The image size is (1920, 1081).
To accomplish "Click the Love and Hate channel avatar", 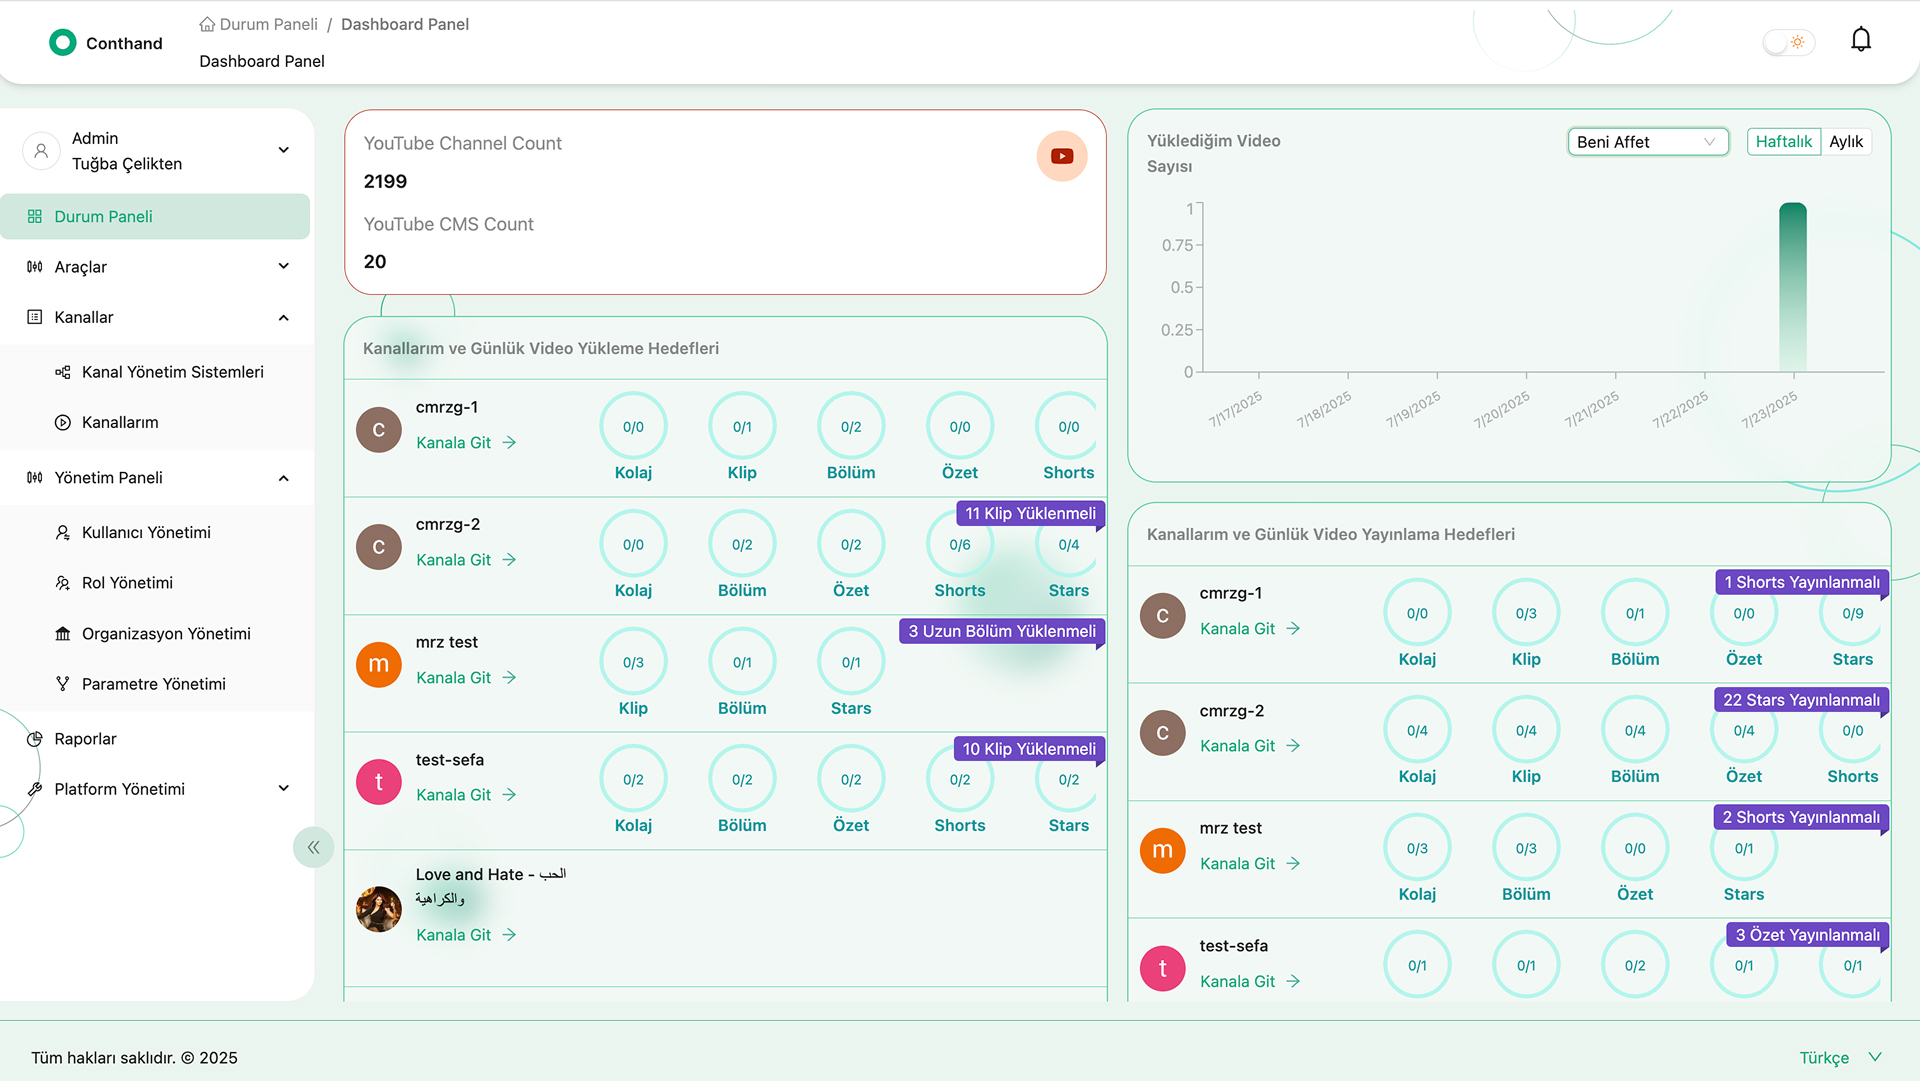I will 378,908.
